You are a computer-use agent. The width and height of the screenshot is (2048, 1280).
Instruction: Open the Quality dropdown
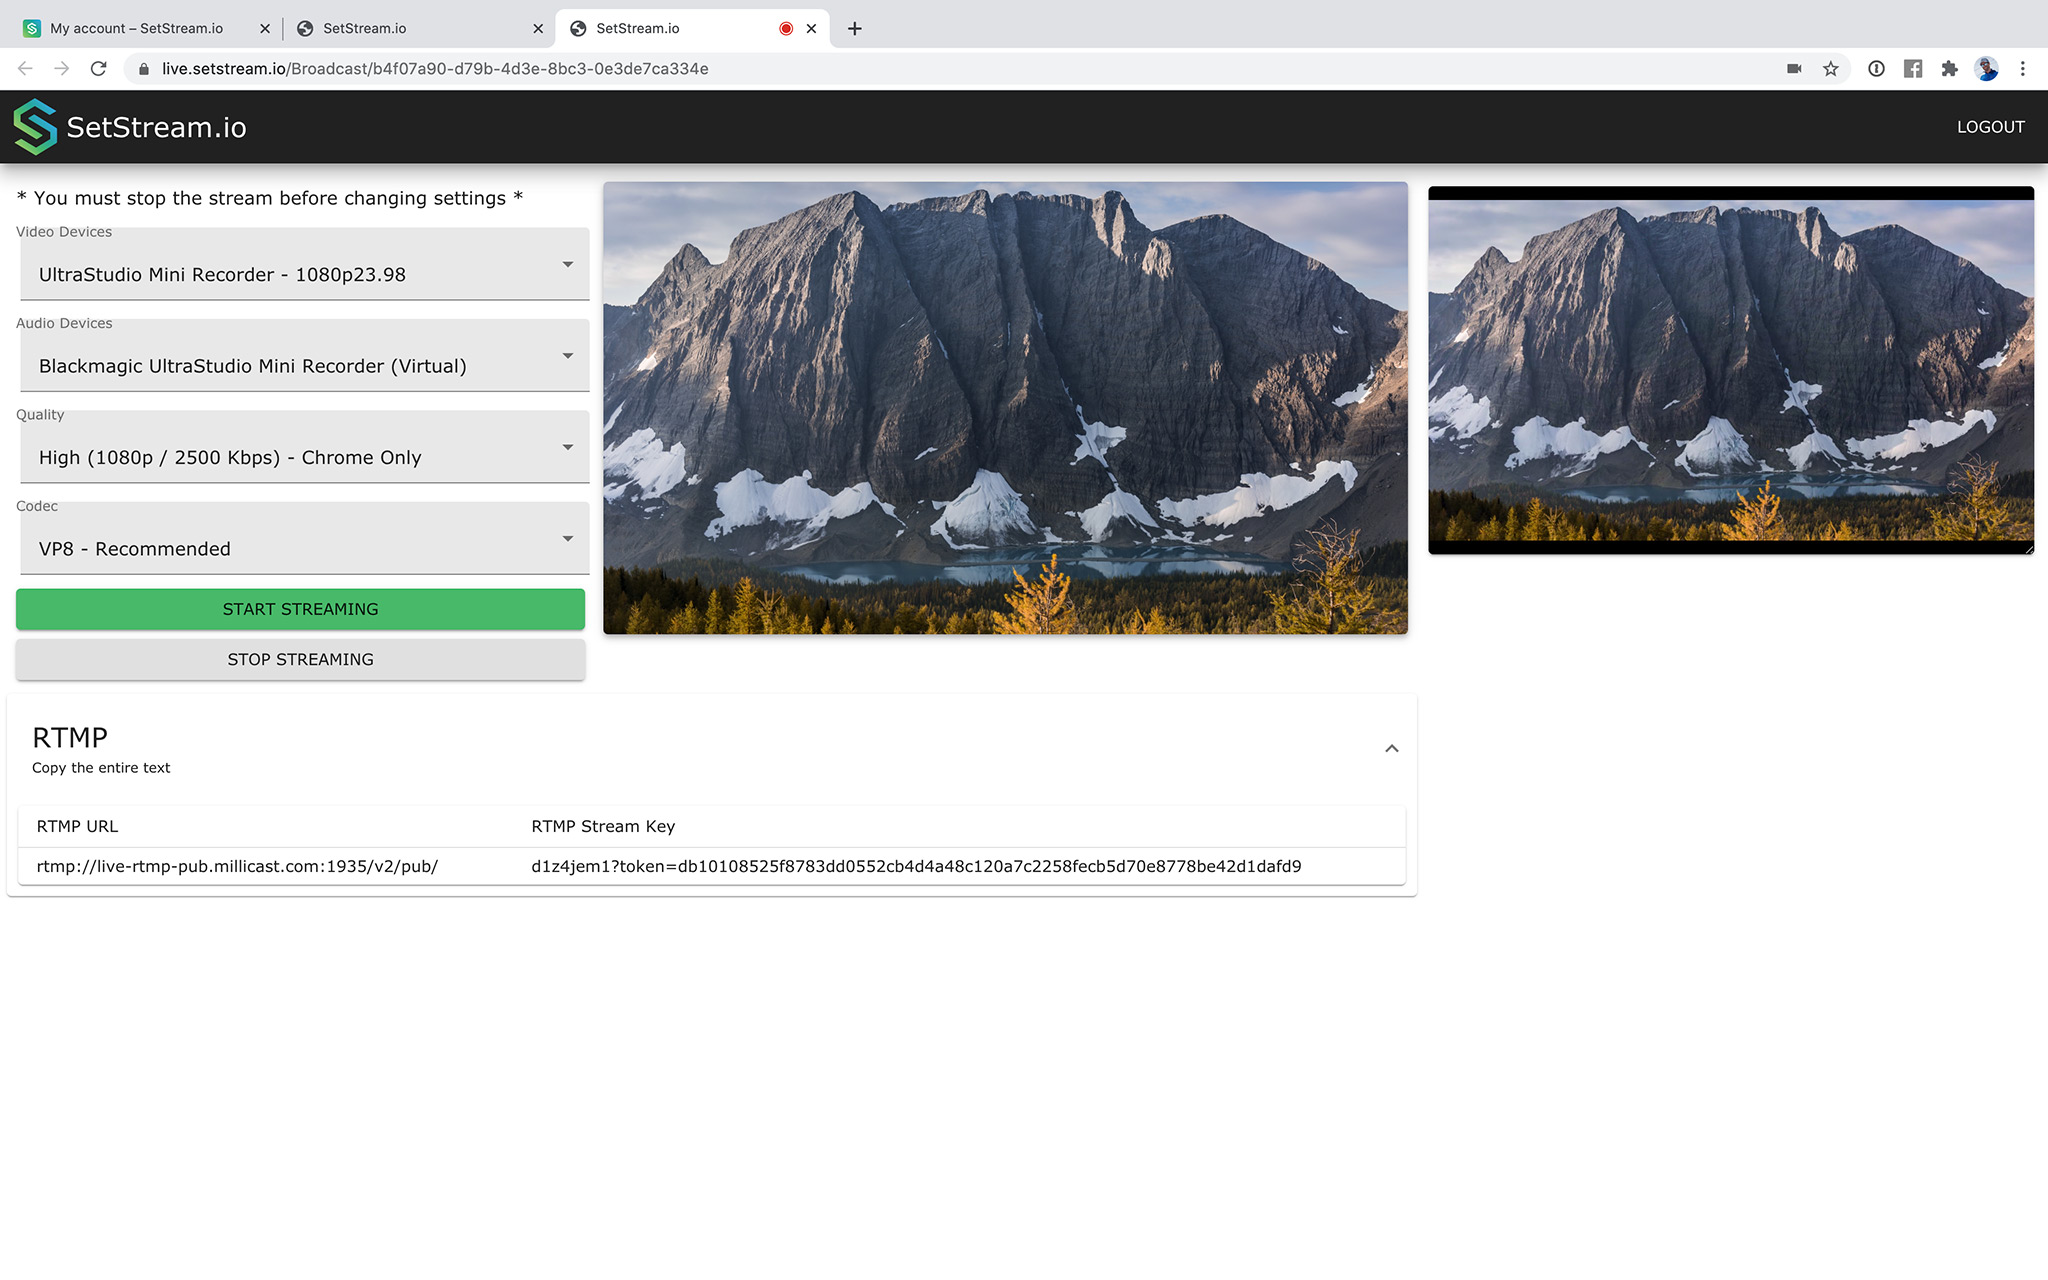point(304,447)
